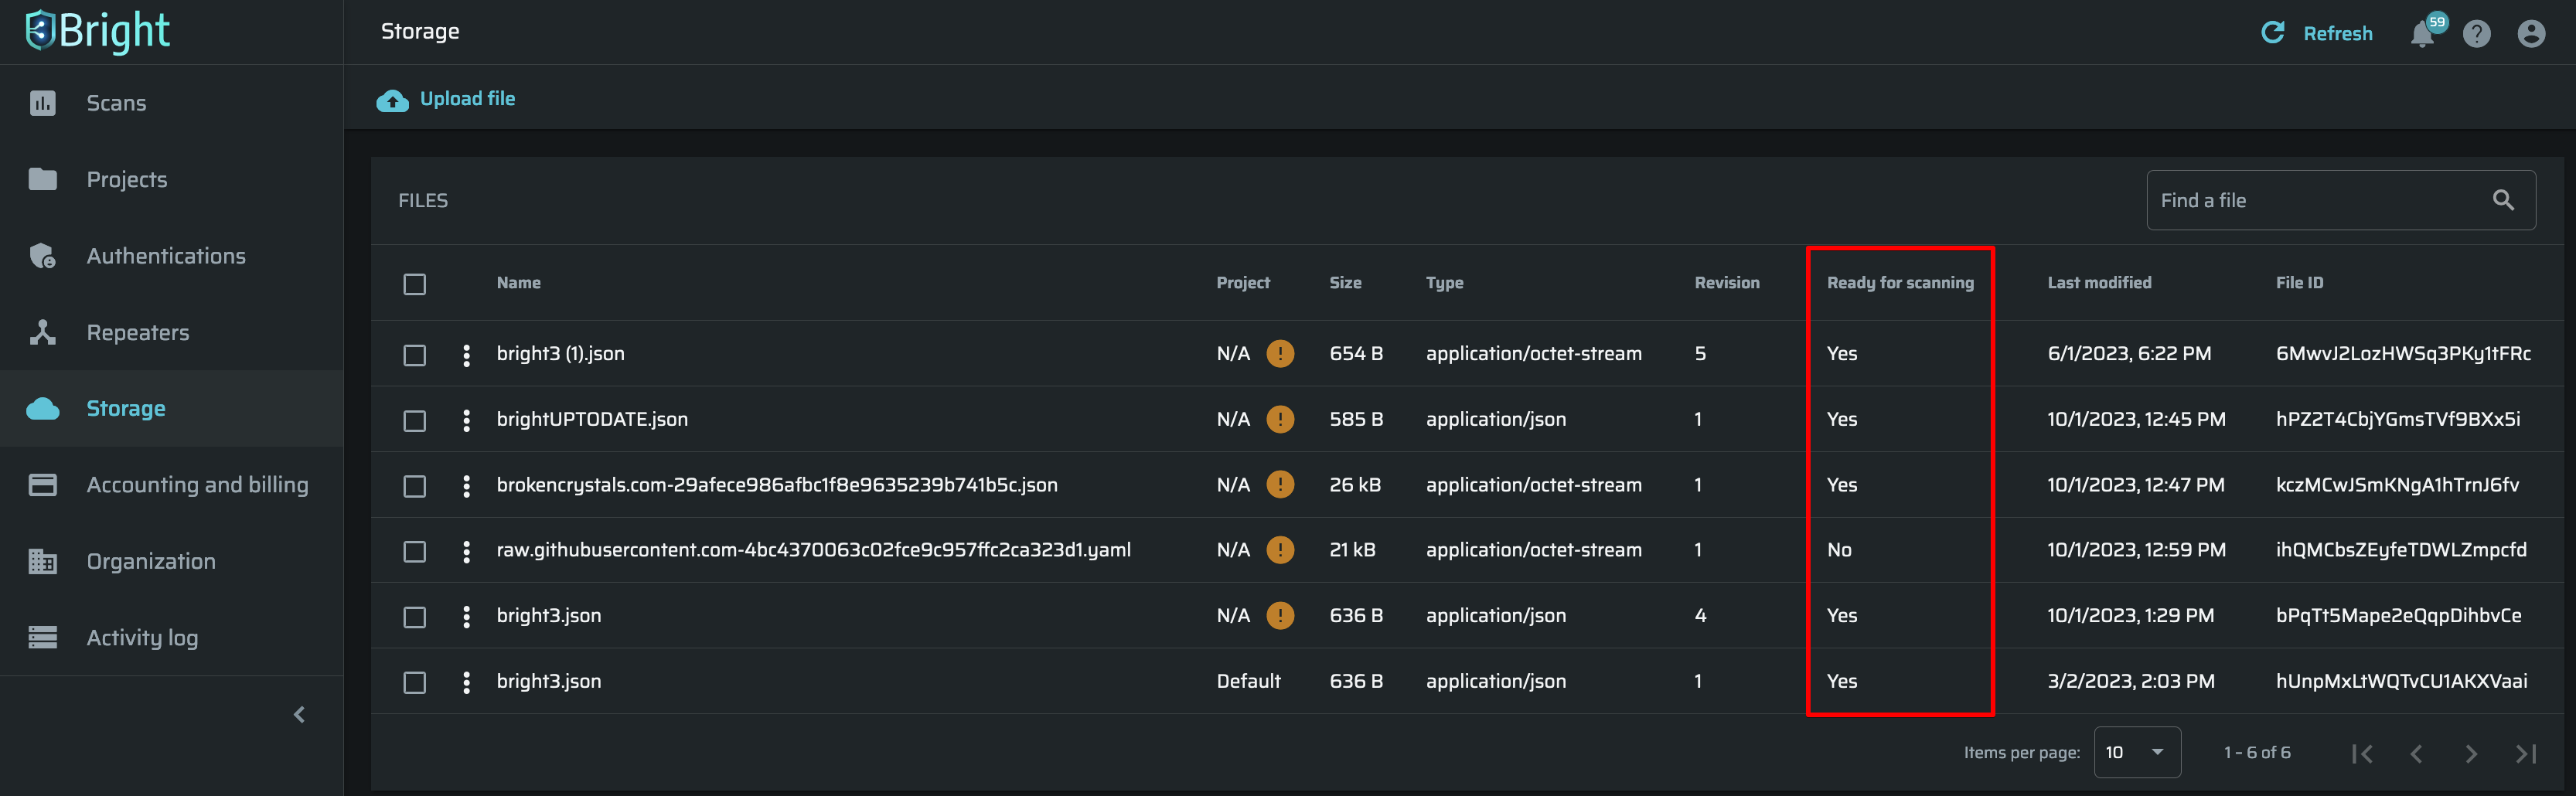Select checkbox for bright3.json revision 4
2576x796 pixels.
(415, 617)
